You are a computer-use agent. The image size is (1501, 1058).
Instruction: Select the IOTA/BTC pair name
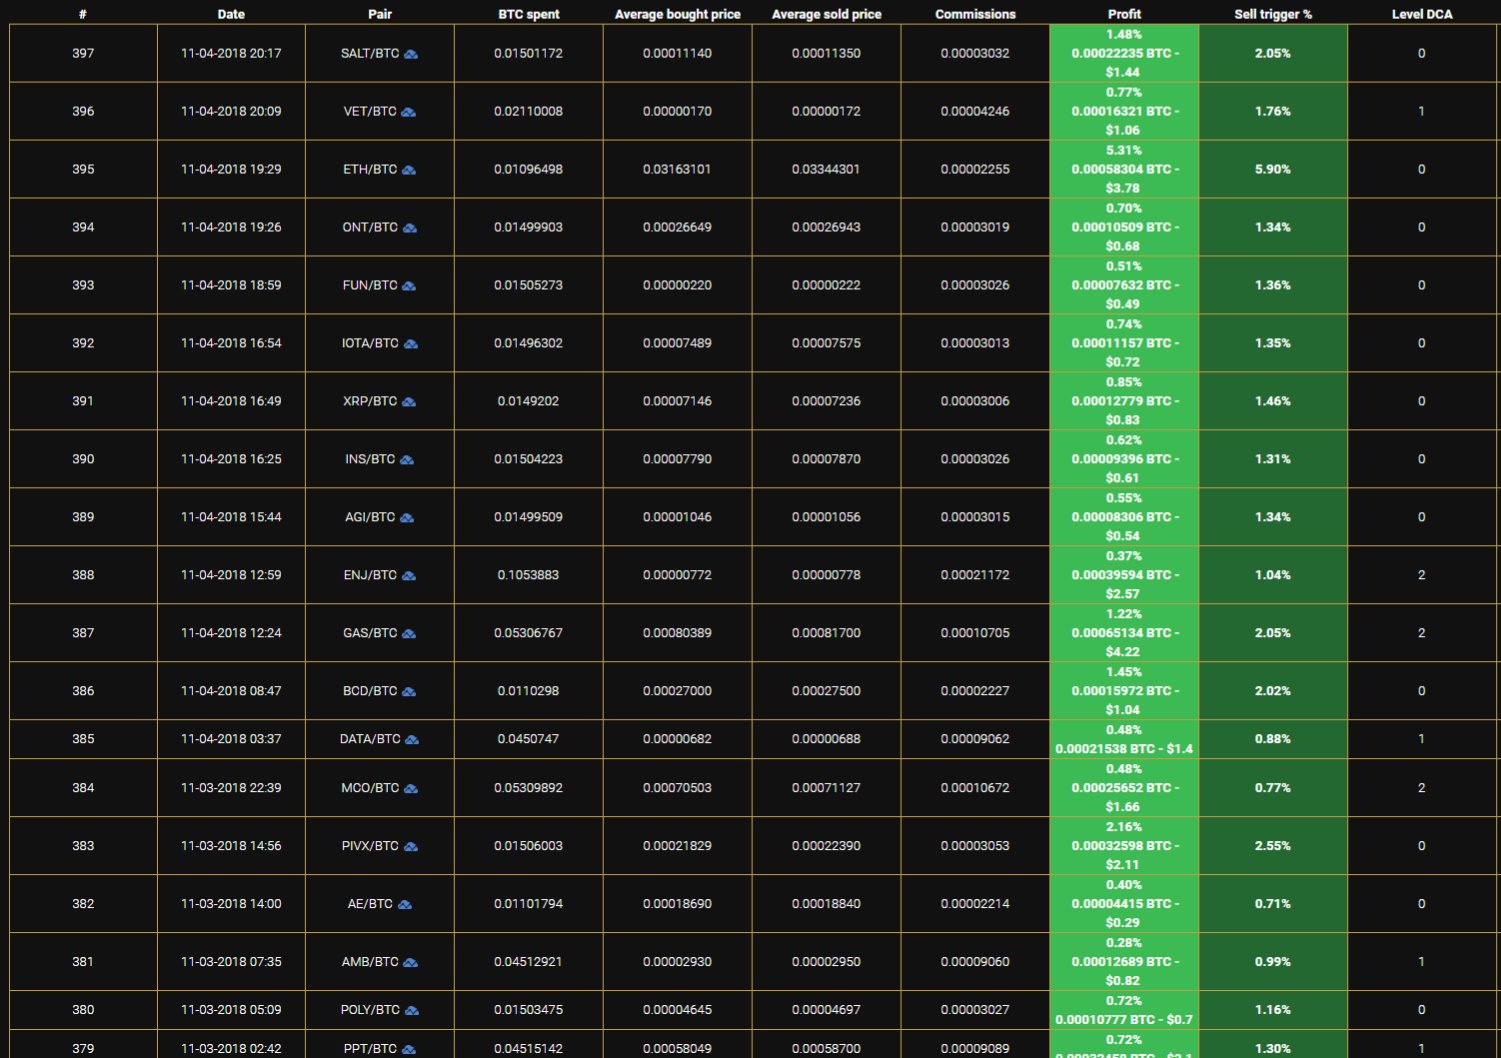click(370, 343)
